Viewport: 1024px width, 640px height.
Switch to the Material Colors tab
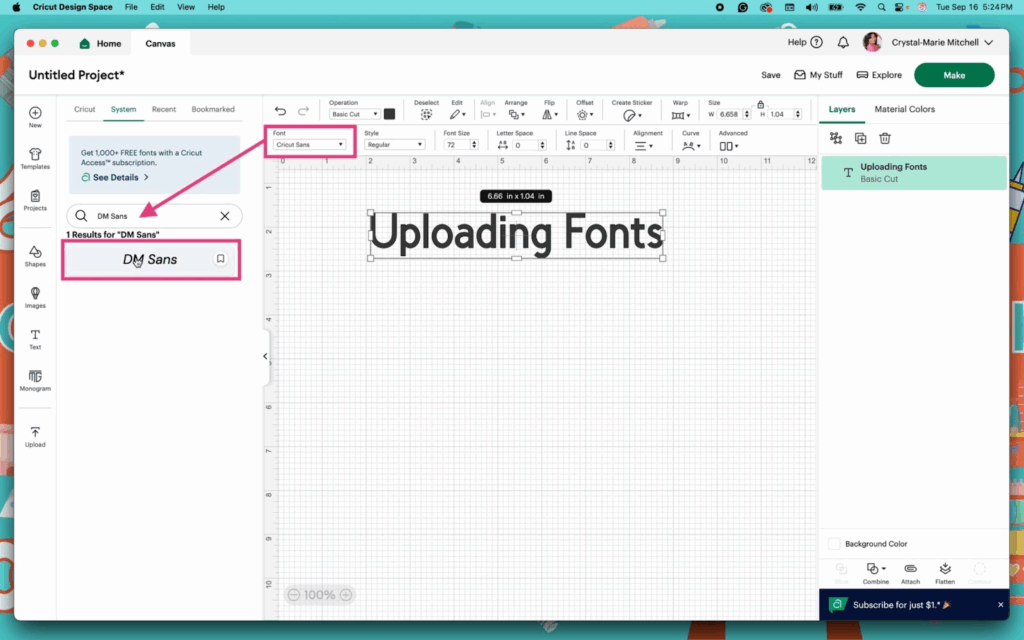tap(904, 109)
